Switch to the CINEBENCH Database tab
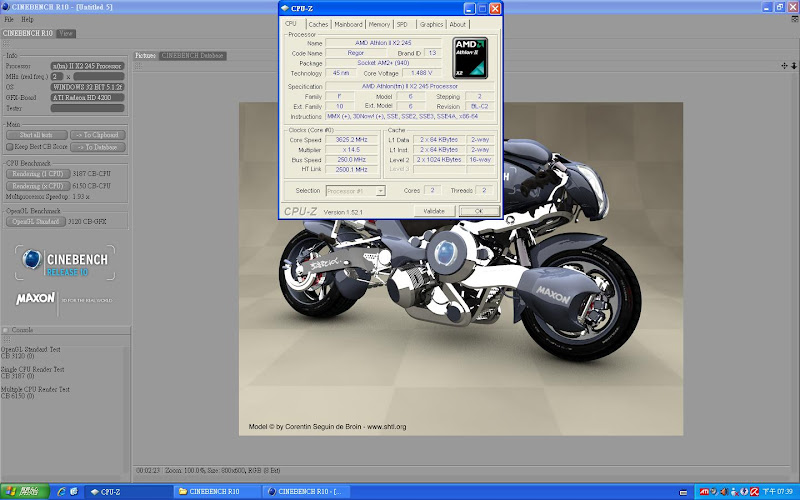The width and height of the screenshot is (800, 500). pyautogui.click(x=193, y=55)
